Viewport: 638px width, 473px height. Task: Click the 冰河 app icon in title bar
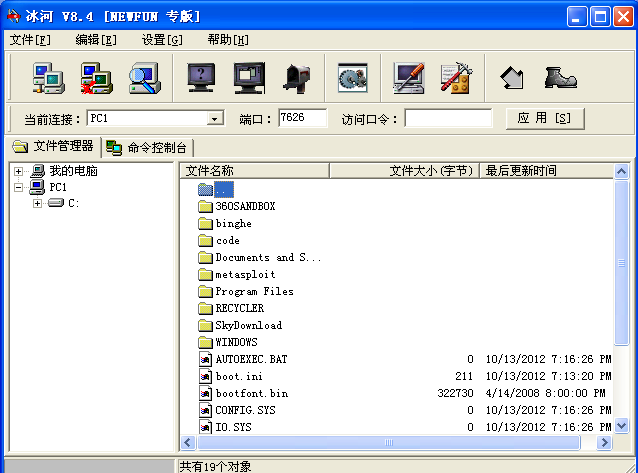13,16
